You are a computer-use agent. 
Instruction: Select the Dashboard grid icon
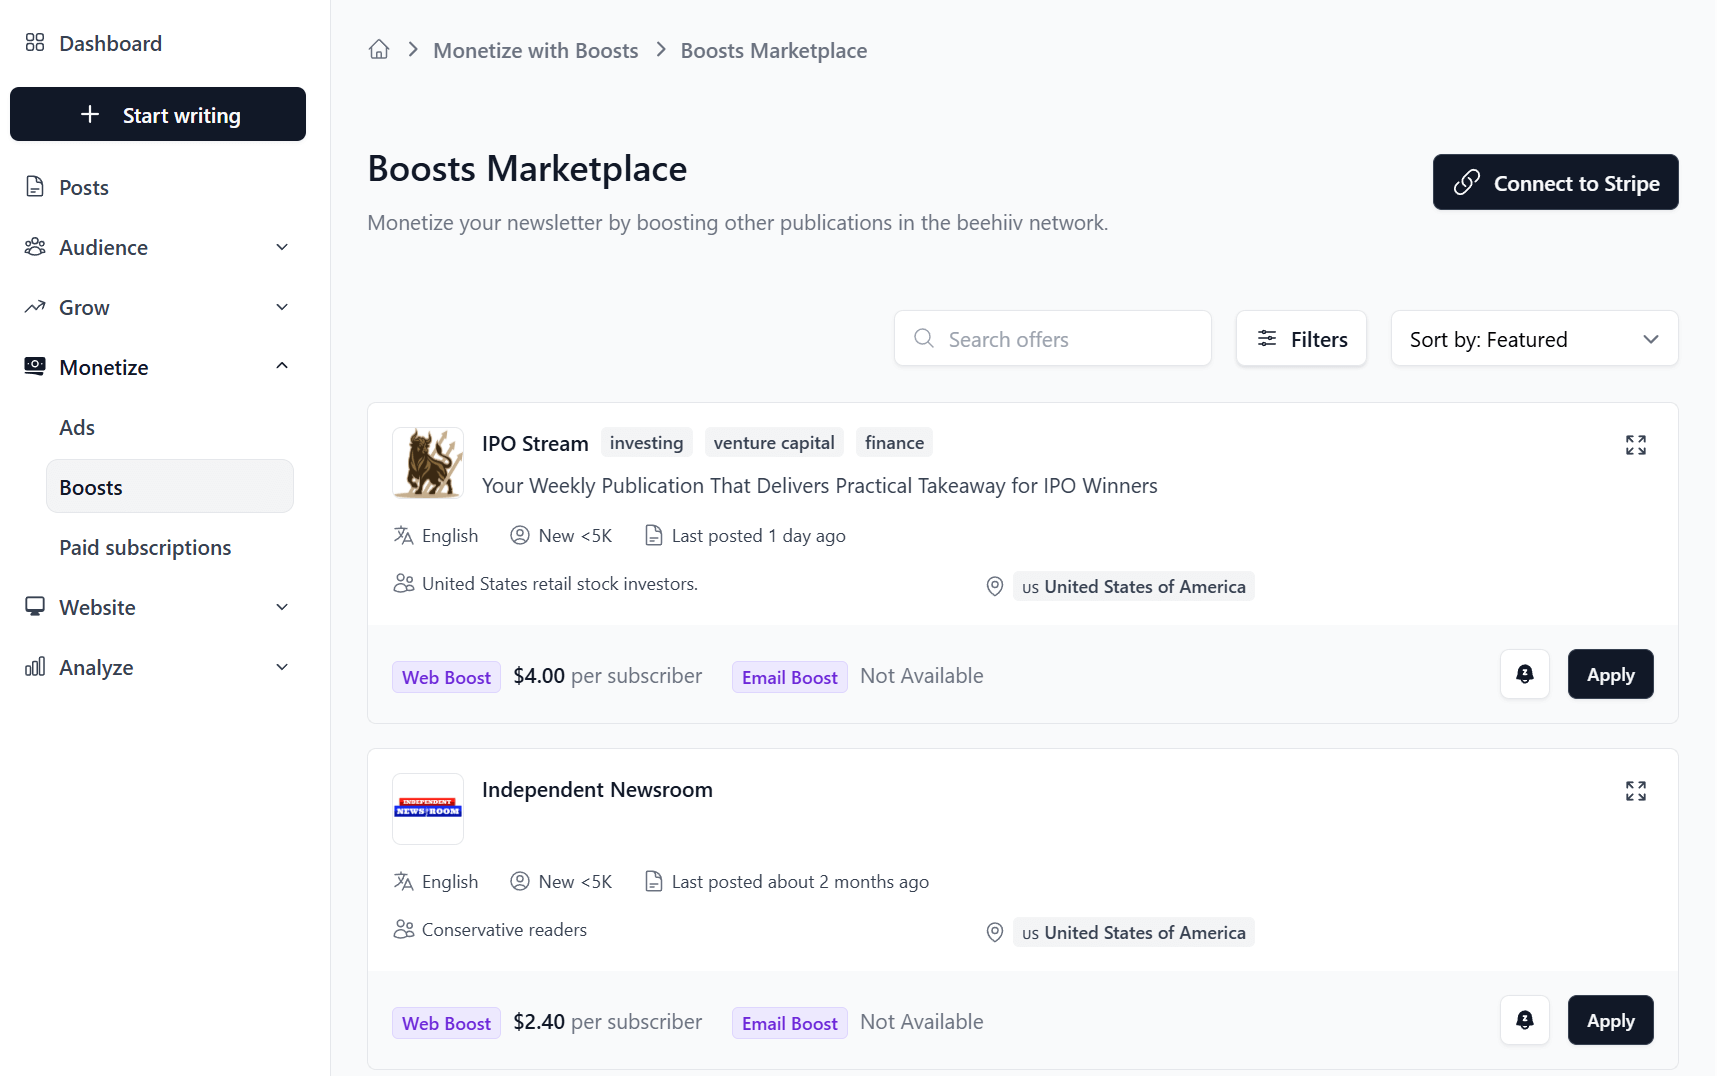coord(34,42)
